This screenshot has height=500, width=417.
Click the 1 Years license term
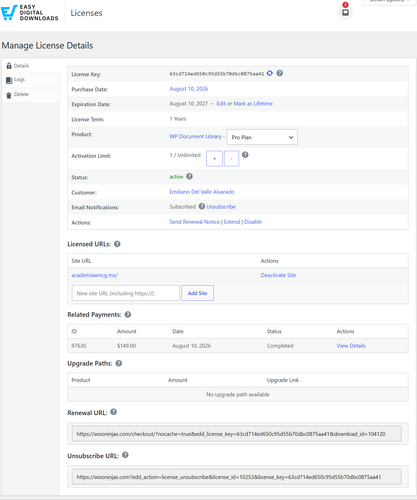point(178,119)
